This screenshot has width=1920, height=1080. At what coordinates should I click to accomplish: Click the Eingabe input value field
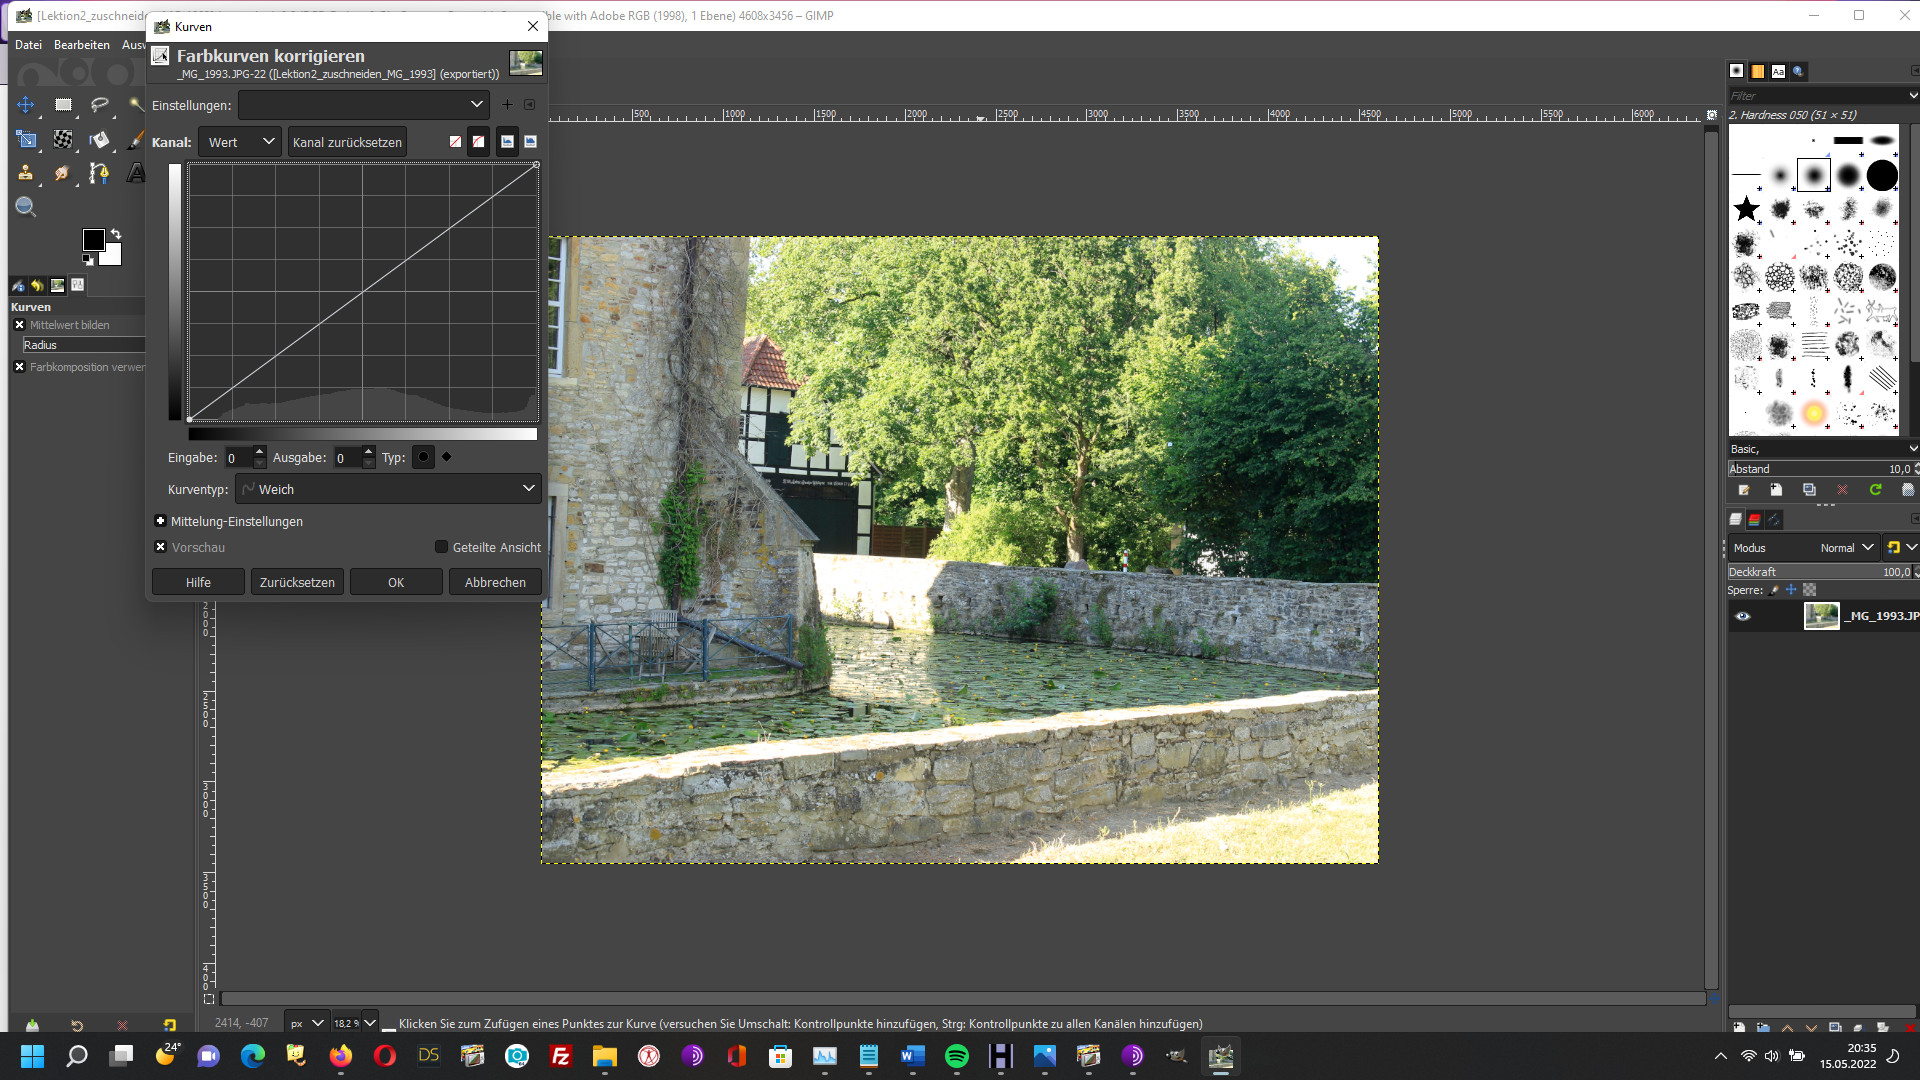pos(238,458)
